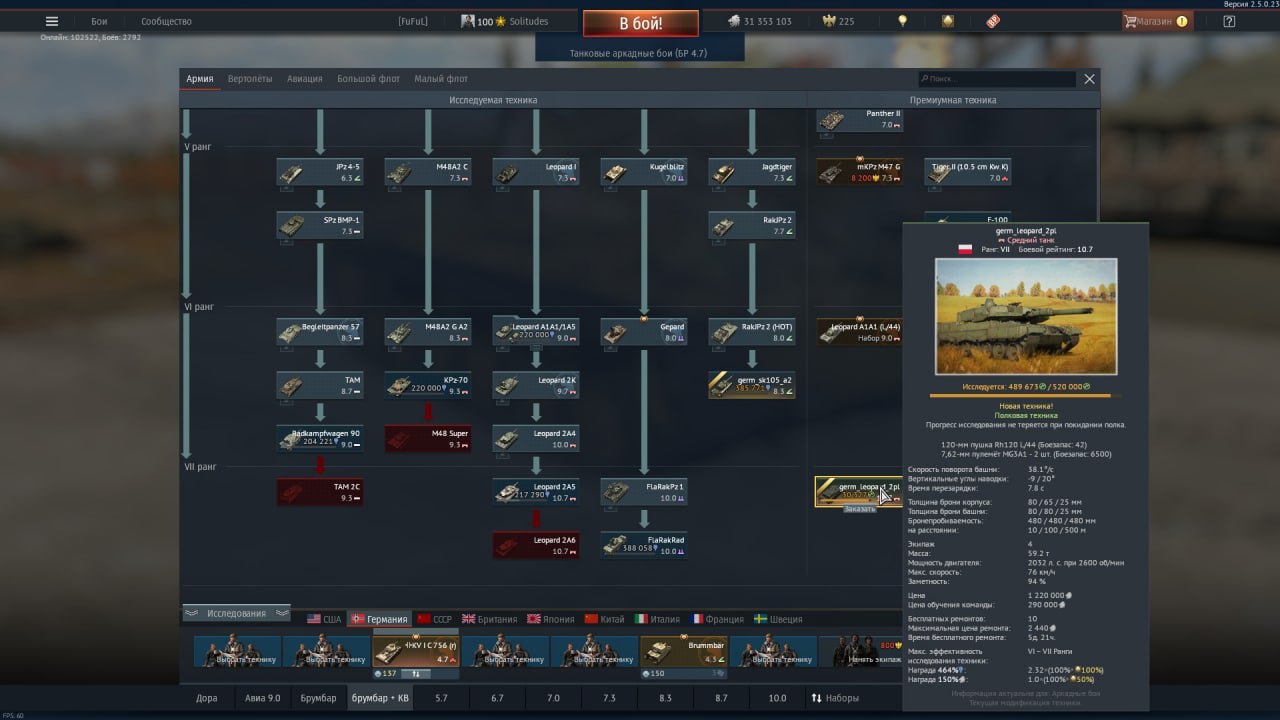Select the germ_sk105_a2 card
The image size is (1280, 720).
click(x=752, y=385)
